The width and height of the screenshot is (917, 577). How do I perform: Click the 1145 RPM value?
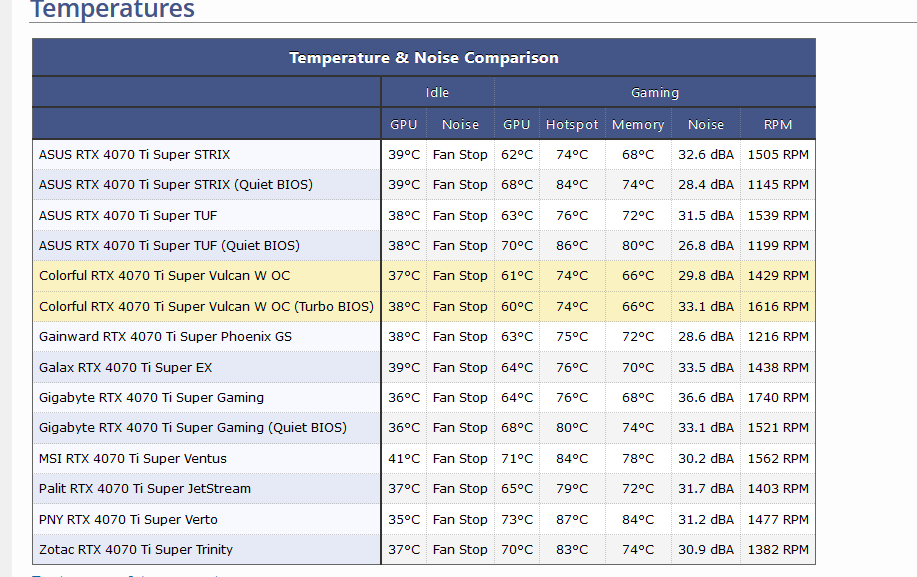(x=778, y=185)
